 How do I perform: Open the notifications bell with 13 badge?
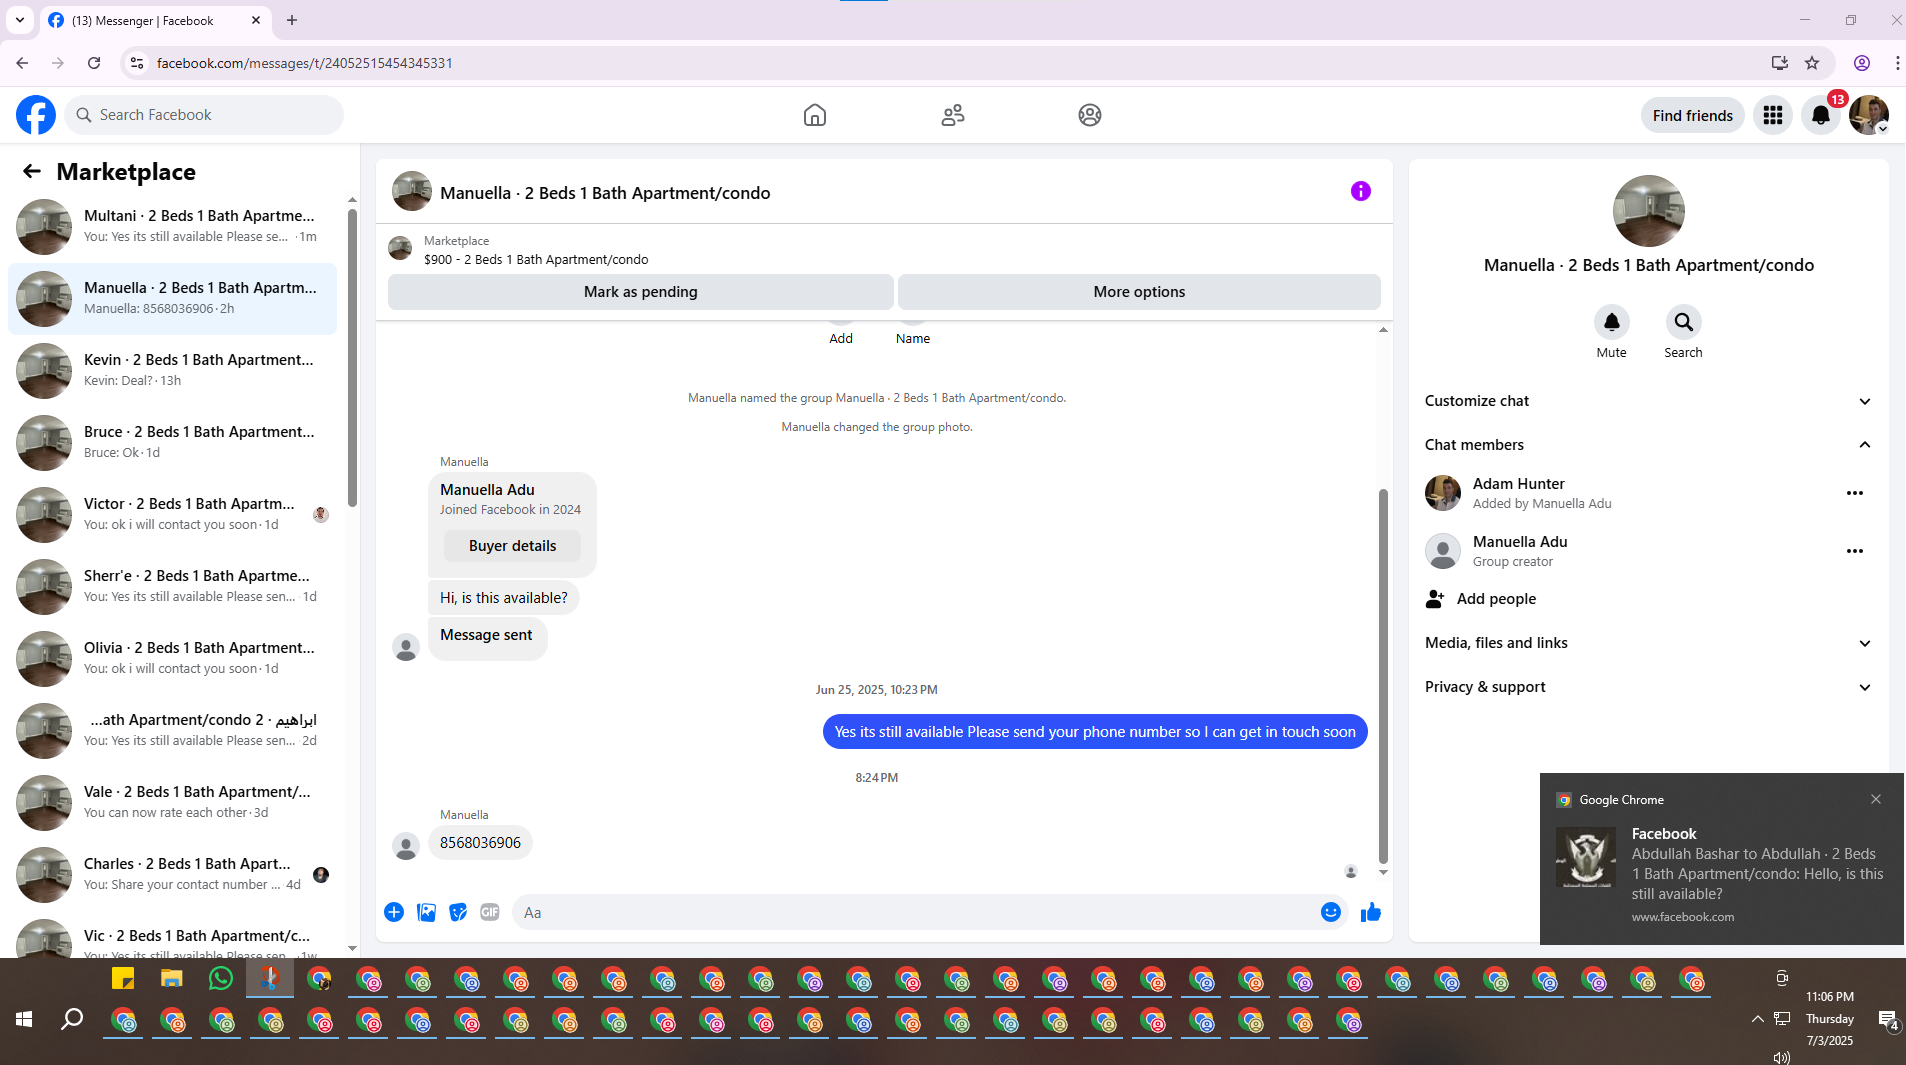pyautogui.click(x=1821, y=115)
